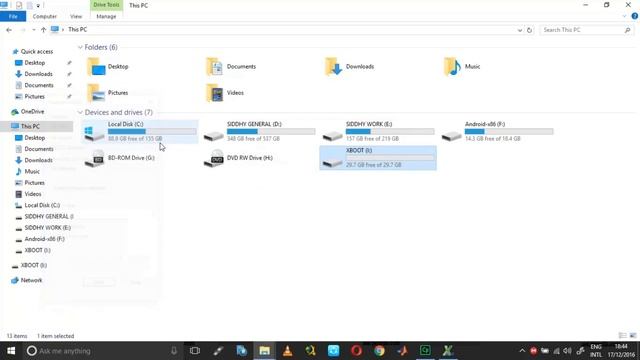This screenshot has width=640, height=360.
Task: Go up one level with the up arrow
Action: click(x=43, y=30)
